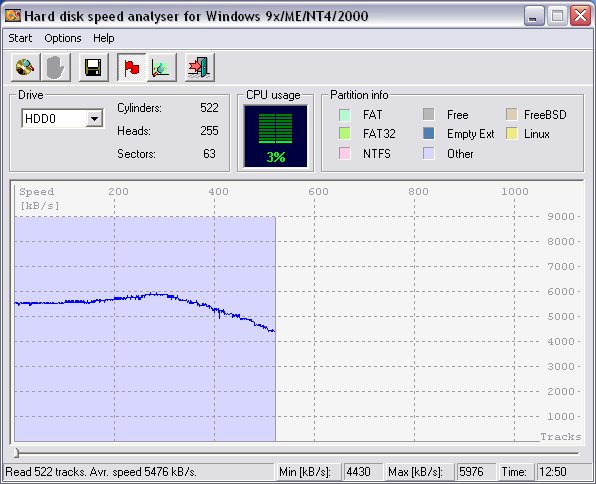Image resolution: width=596 pixels, height=484 pixels.
Task: Minimize the window
Action: (x=534, y=16)
